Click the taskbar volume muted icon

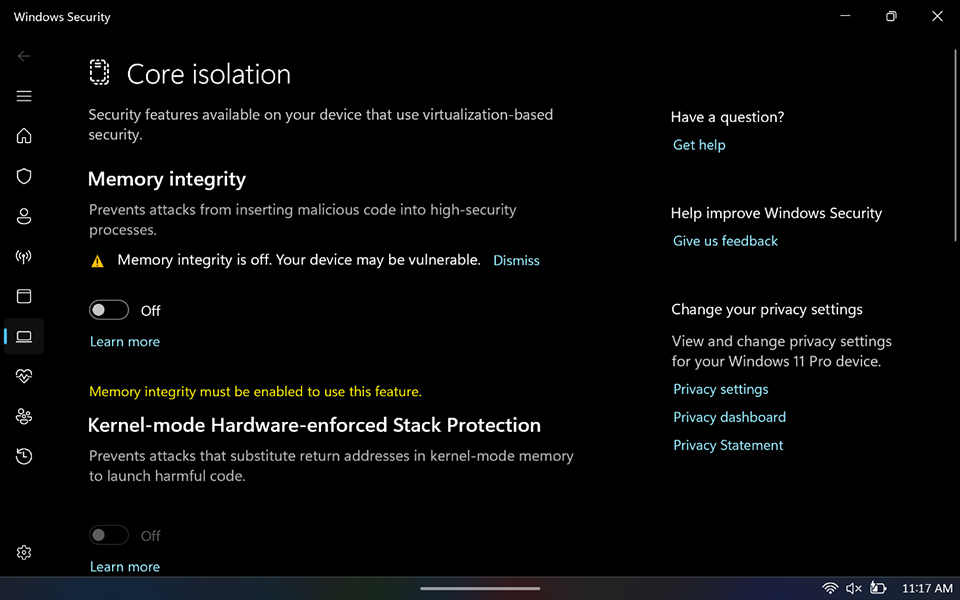[x=854, y=588]
